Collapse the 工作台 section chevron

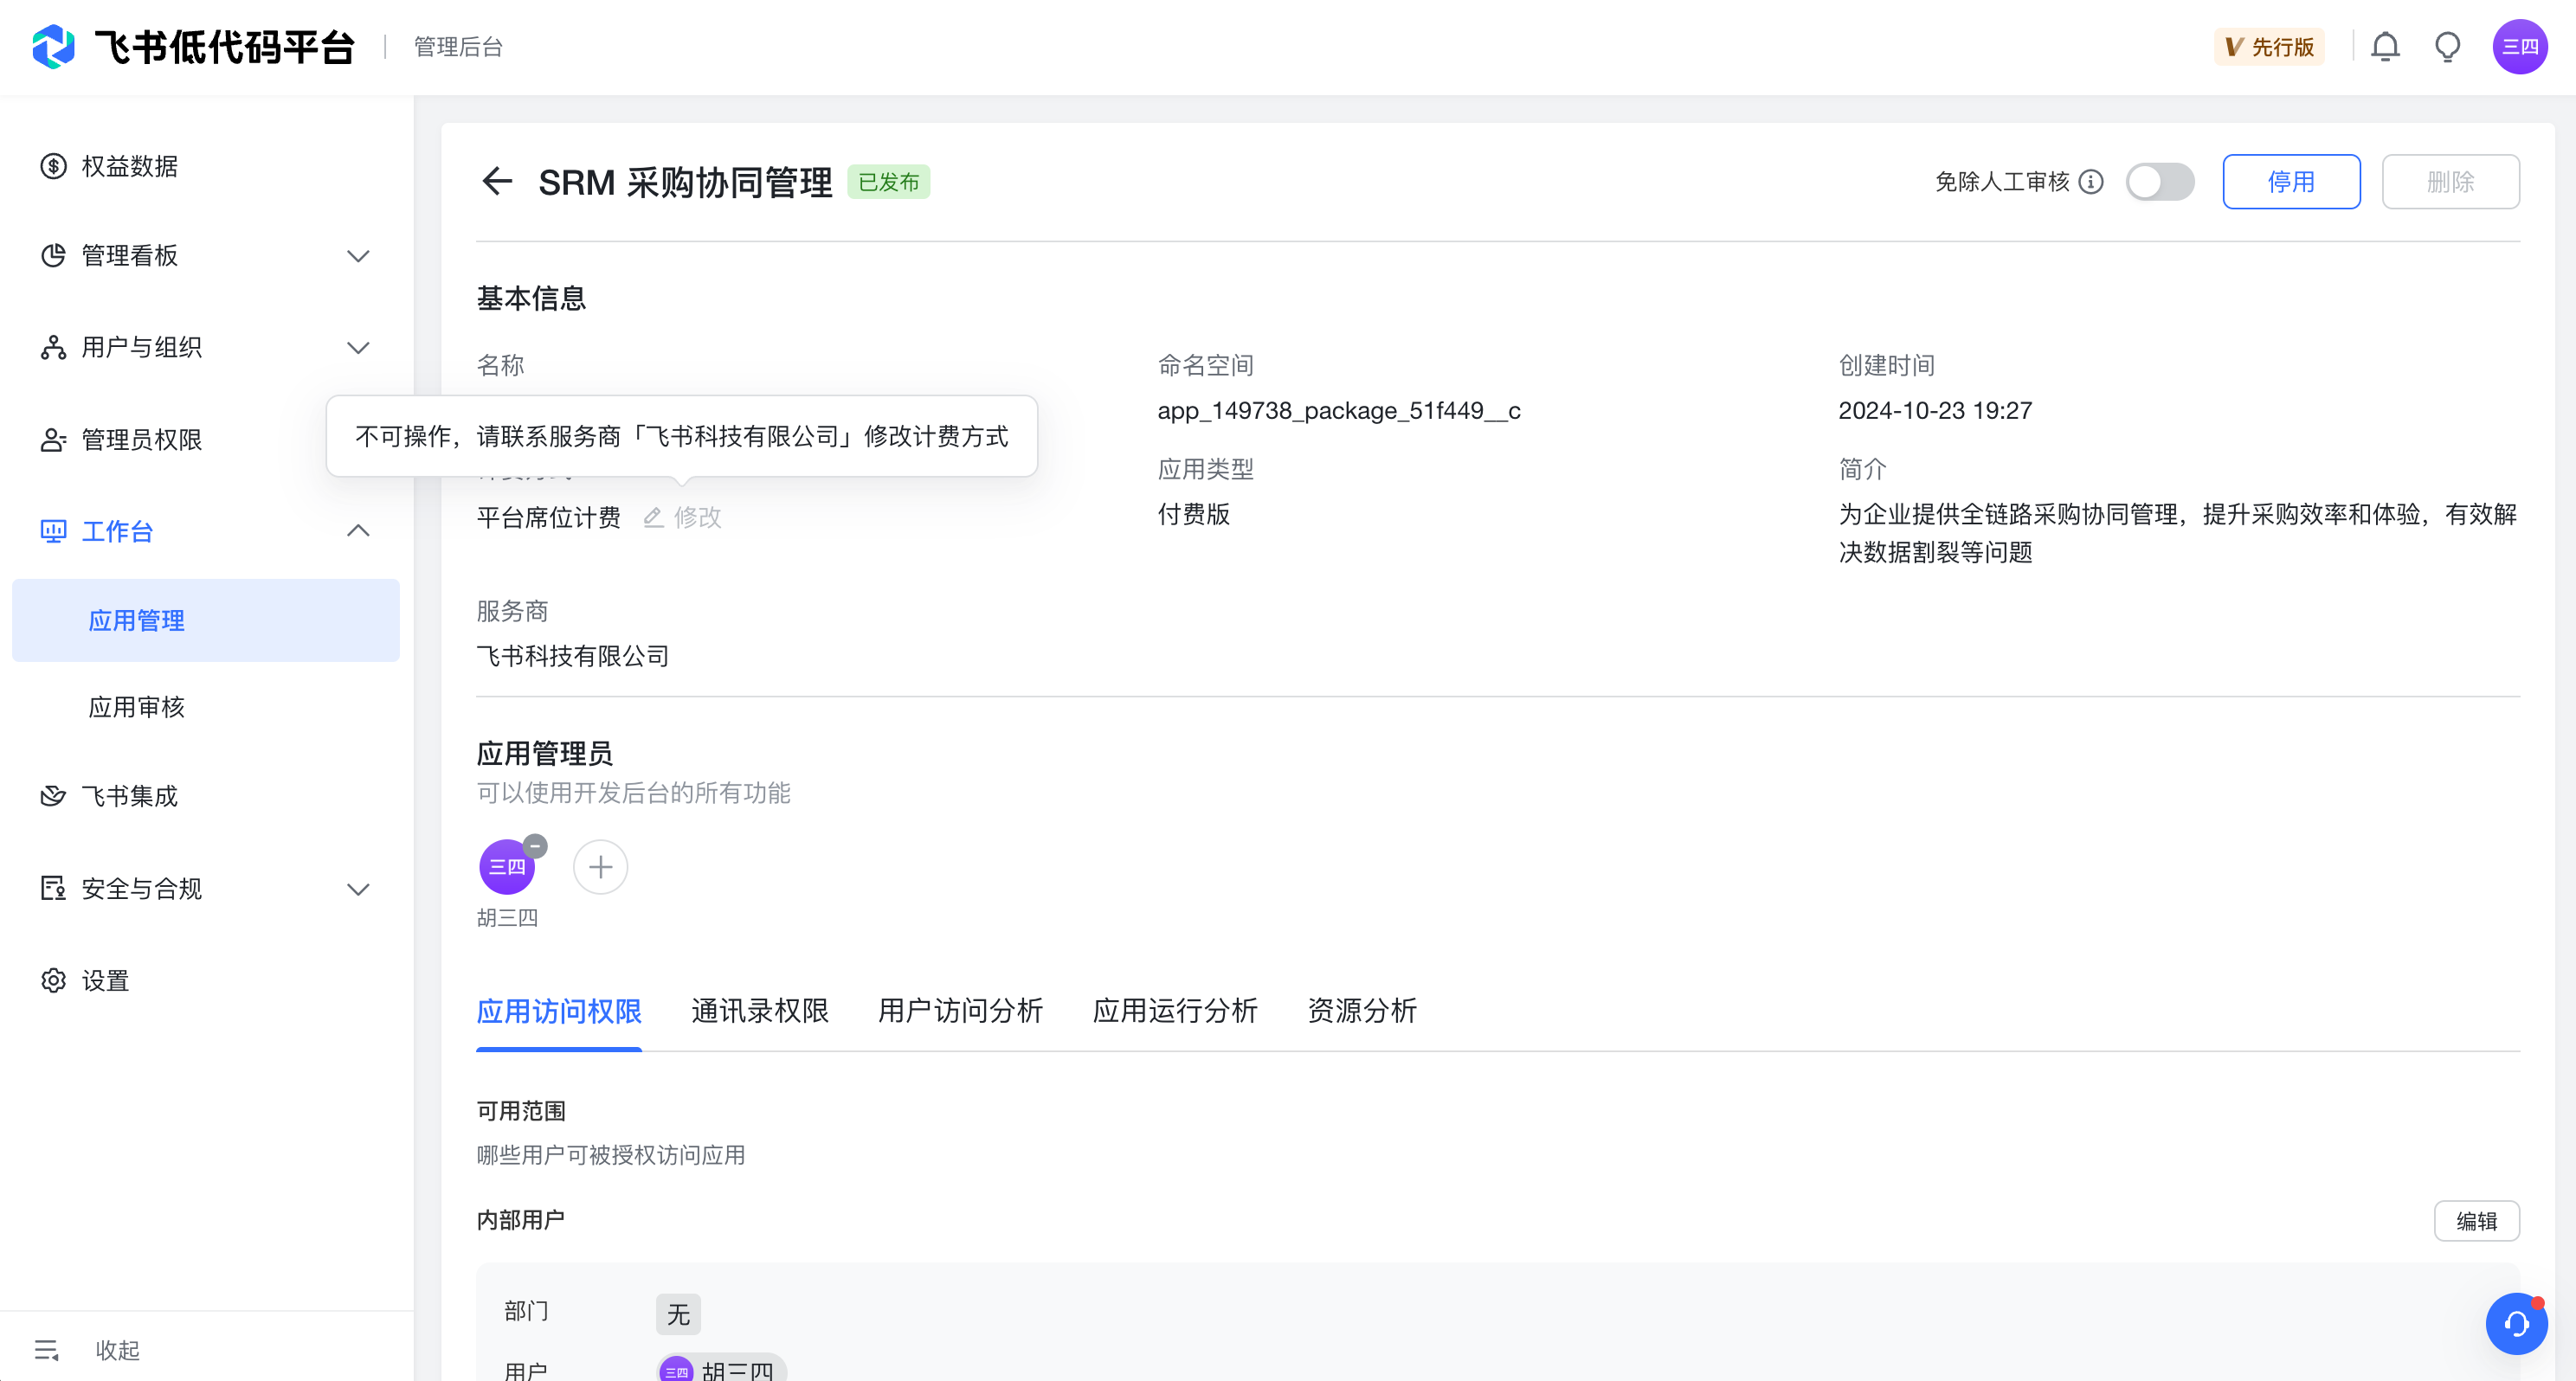[358, 531]
